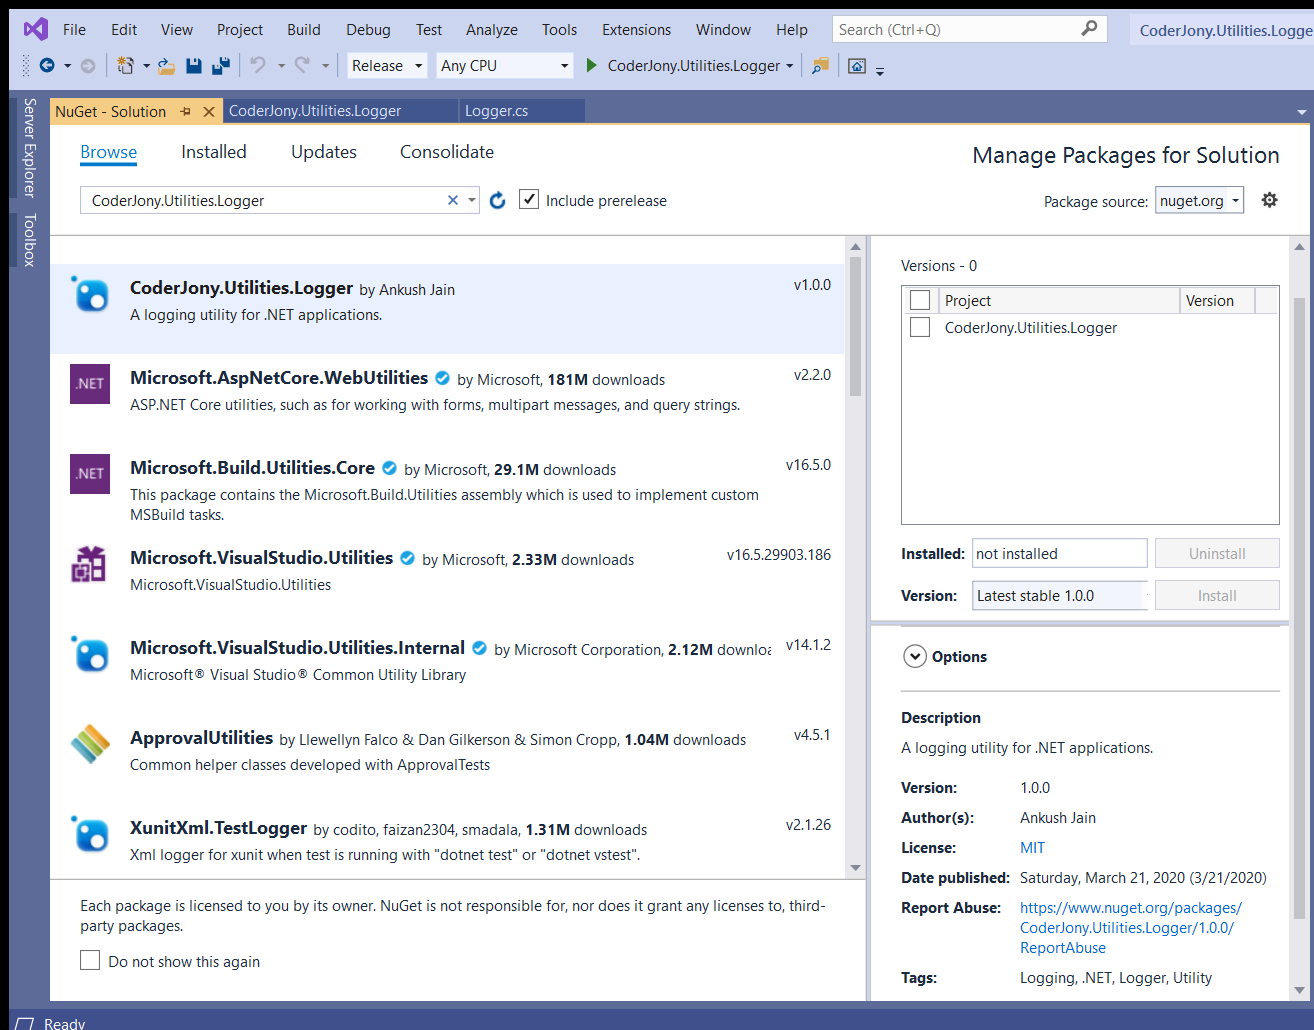1314x1030 pixels.
Task: Open NuGet settings gear icon
Action: pyautogui.click(x=1269, y=200)
